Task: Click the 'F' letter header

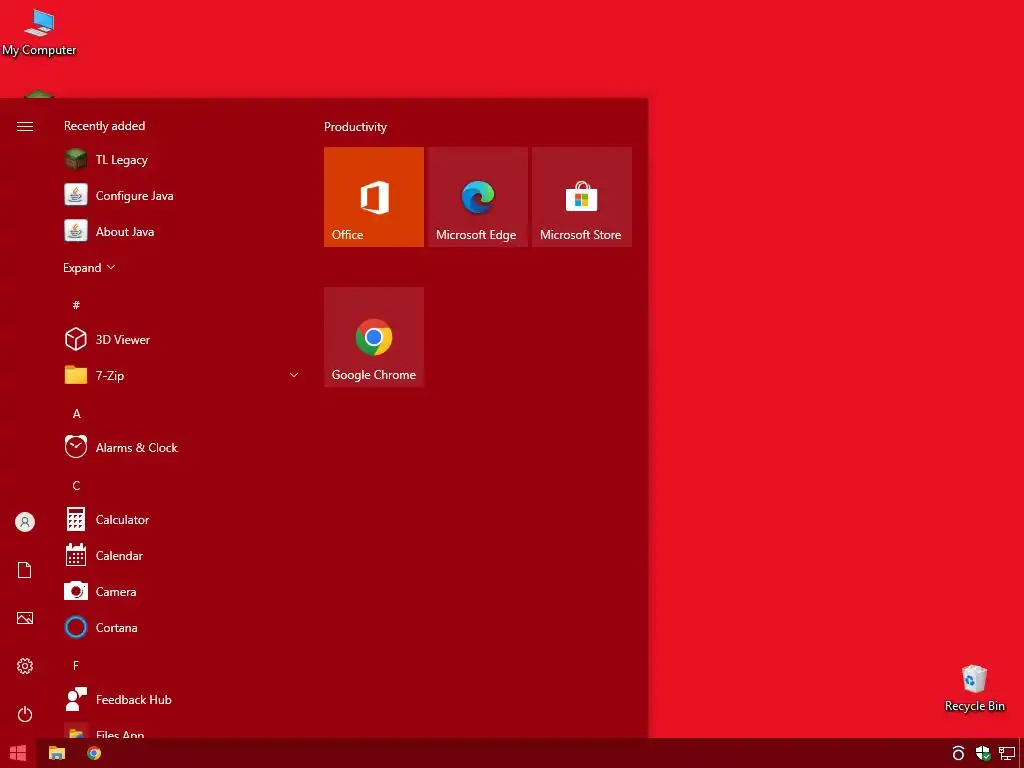Action: (76, 665)
